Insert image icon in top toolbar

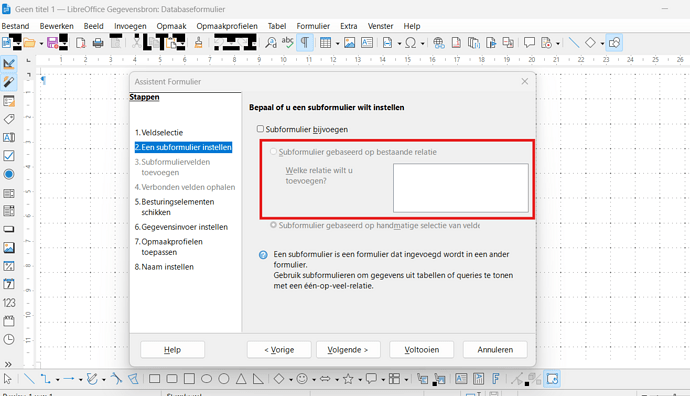pos(349,43)
